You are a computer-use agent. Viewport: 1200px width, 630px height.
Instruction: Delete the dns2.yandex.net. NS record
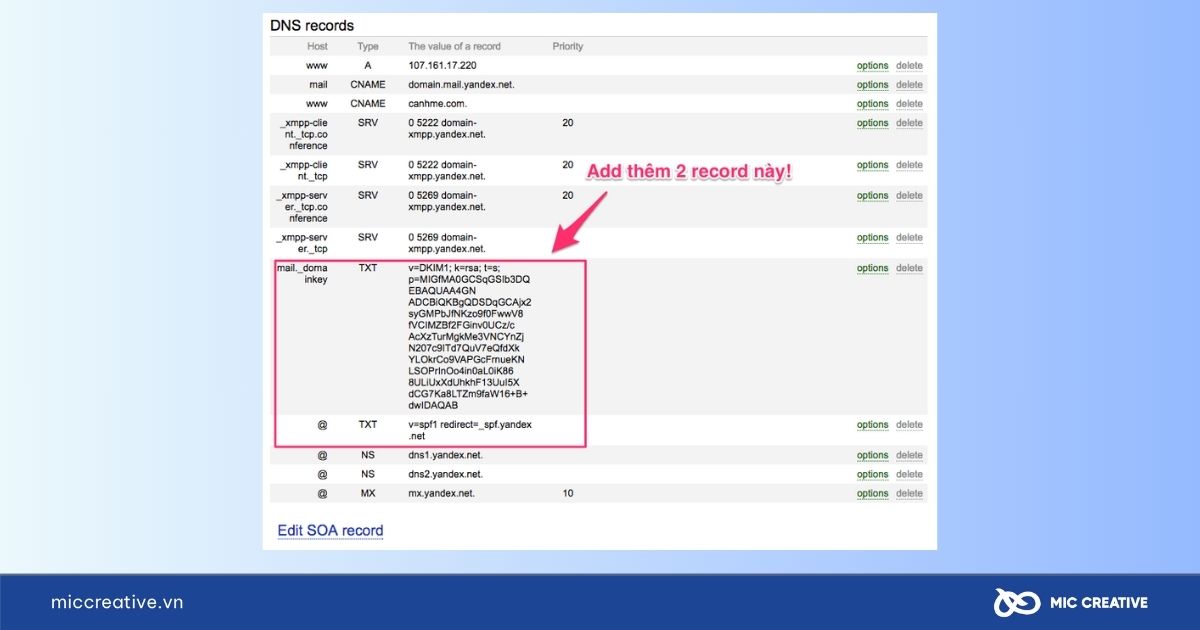pyautogui.click(x=909, y=475)
